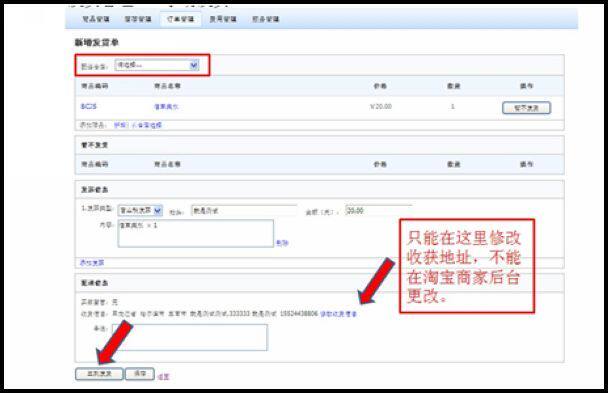This screenshot has height=393, width=608.
Task: Select the highlighted 订单管理 tab
Action: pyautogui.click(x=181, y=19)
